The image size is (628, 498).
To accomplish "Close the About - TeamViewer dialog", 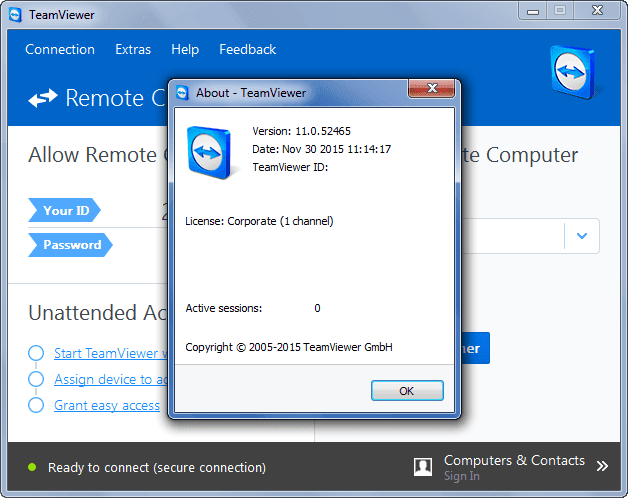I will [x=431, y=88].
